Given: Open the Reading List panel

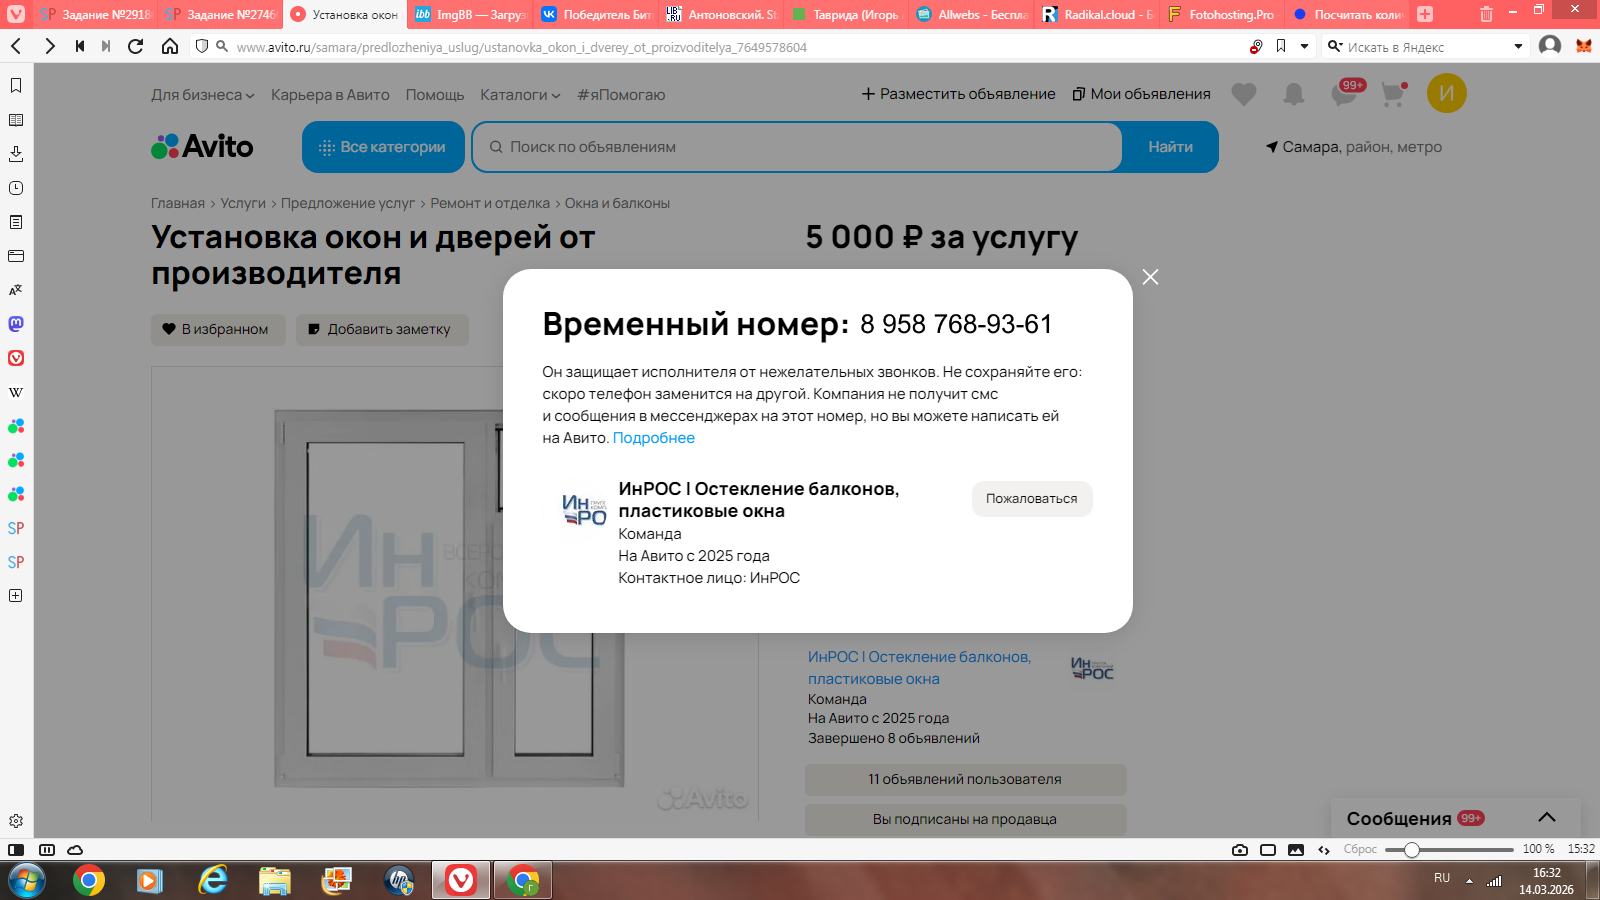Looking at the screenshot, I should coord(16,120).
